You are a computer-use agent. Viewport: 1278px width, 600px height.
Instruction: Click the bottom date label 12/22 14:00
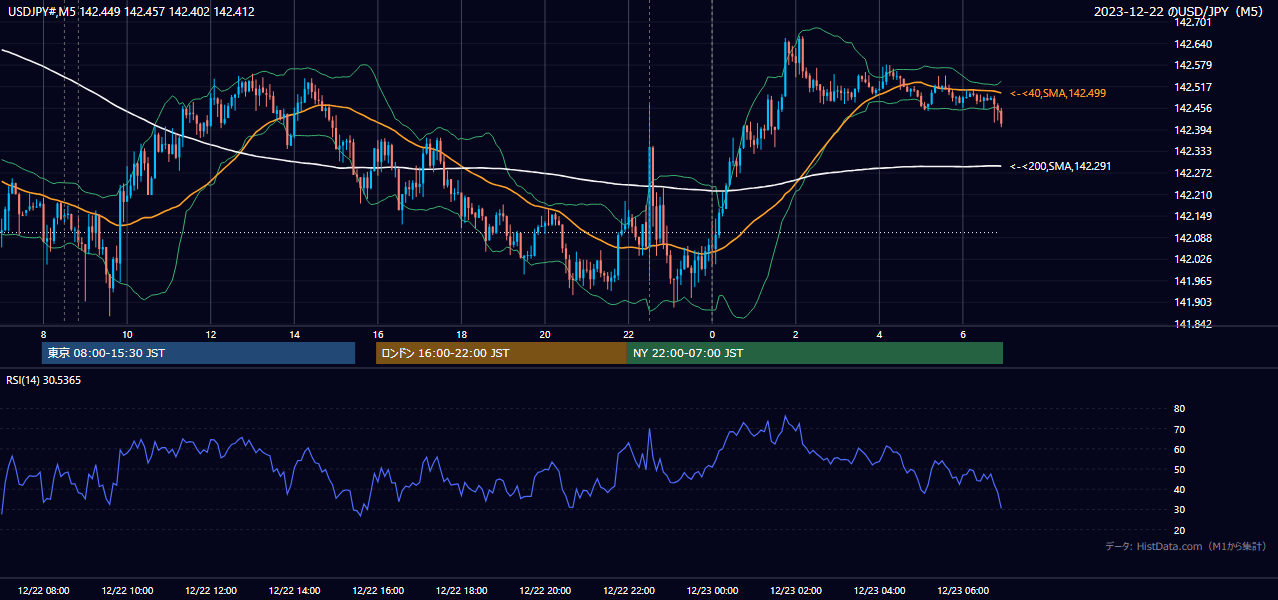(294, 591)
